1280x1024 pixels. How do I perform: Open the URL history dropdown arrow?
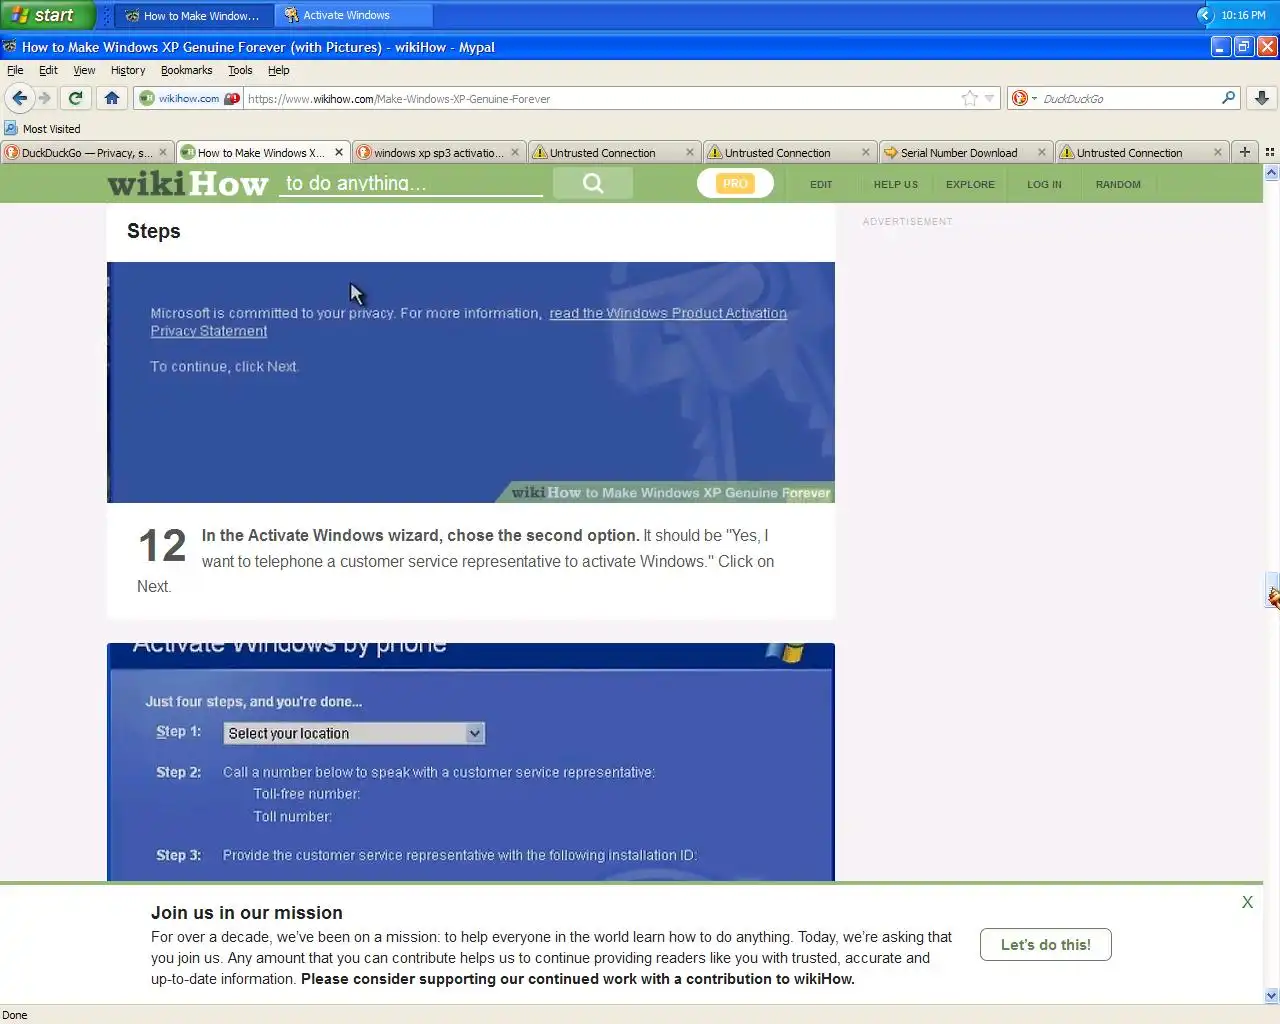pos(989,98)
